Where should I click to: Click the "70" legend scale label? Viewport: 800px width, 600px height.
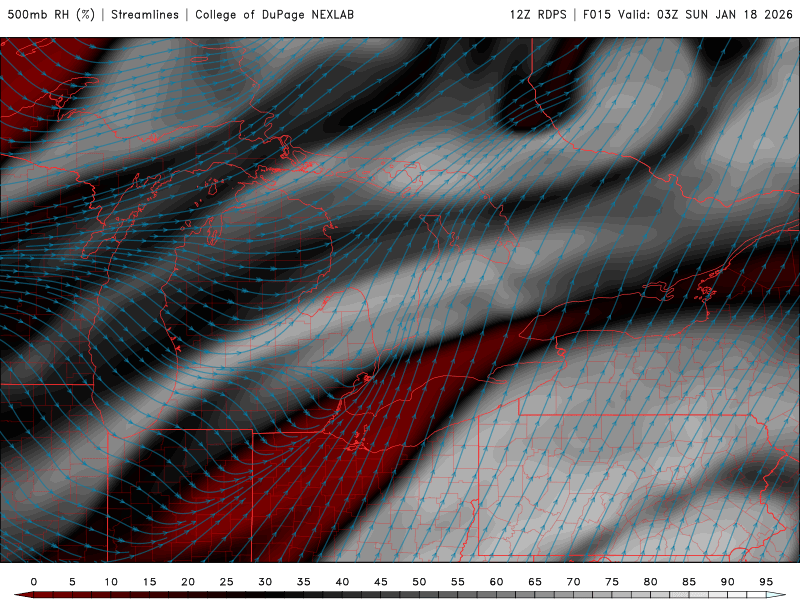click(573, 582)
